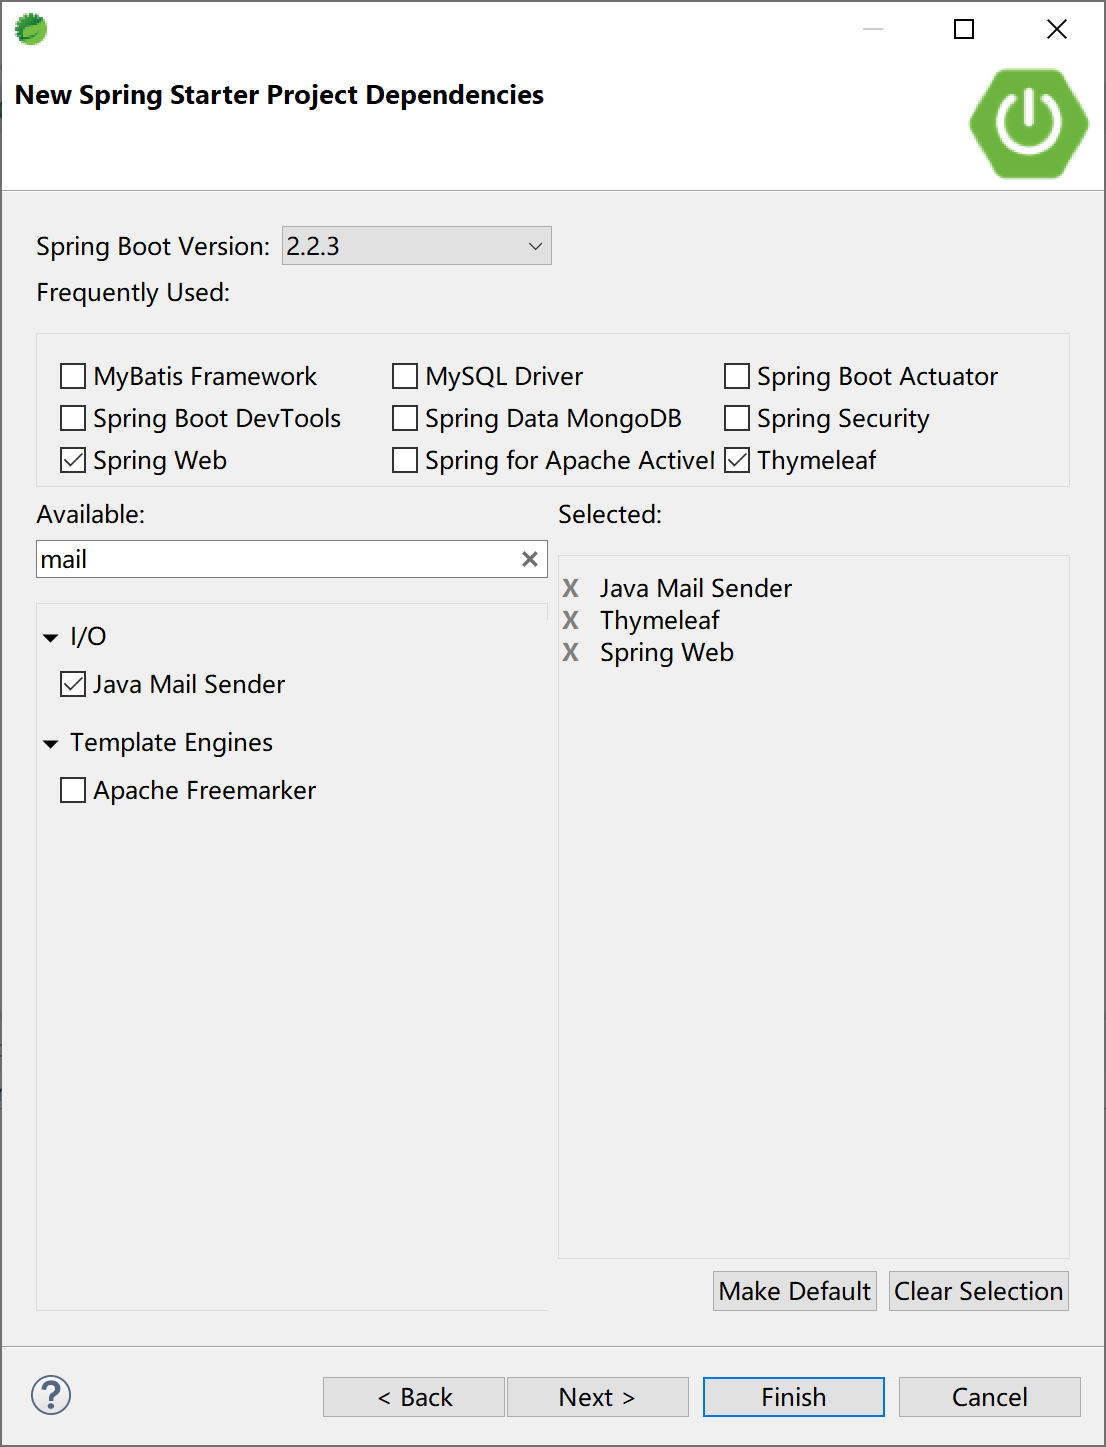Click the Spring Boot power logo
Viewport: 1106px width, 1447px height.
[x=1028, y=123]
